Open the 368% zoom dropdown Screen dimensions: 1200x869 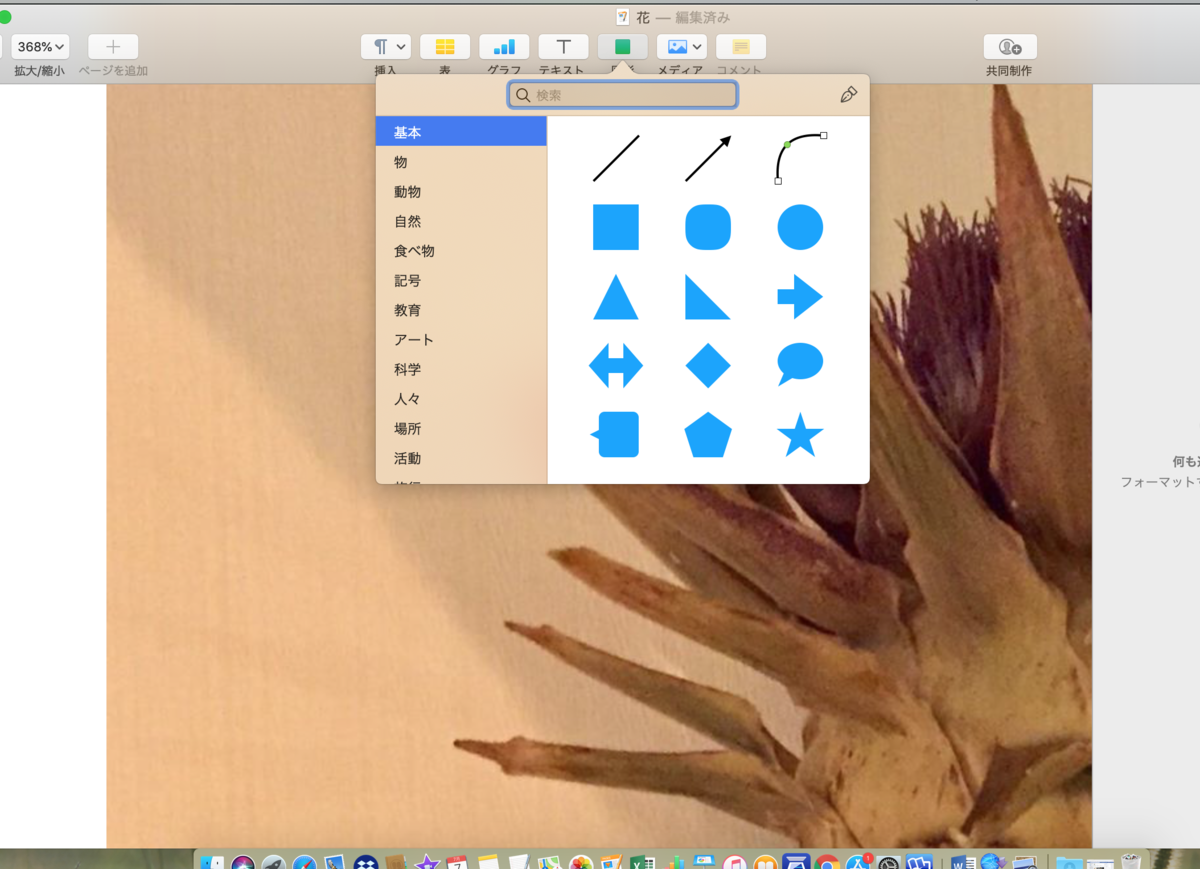click(x=40, y=47)
